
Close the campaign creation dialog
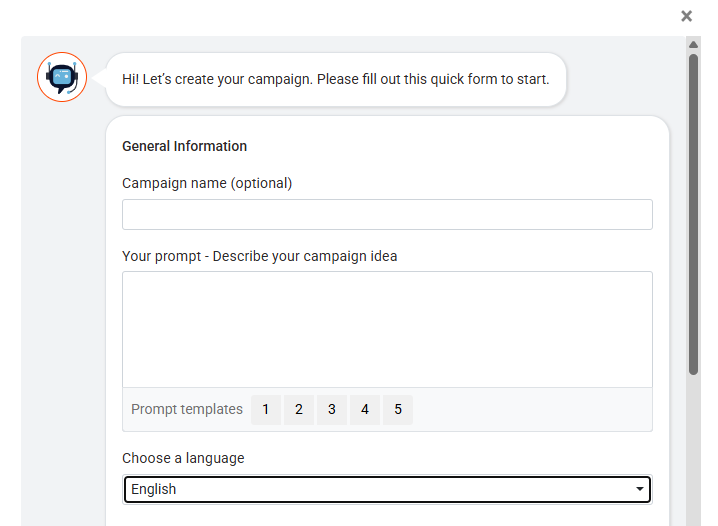pyautogui.click(x=686, y=16)
